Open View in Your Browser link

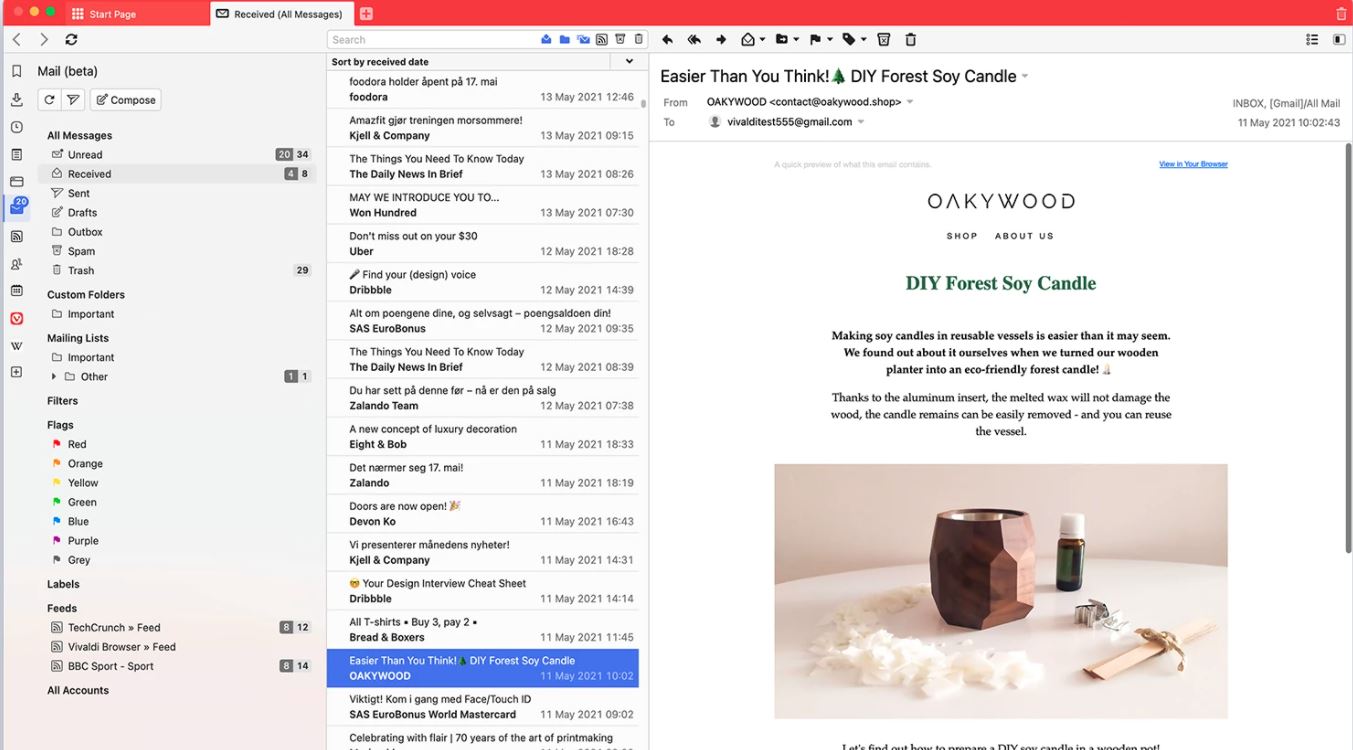(1193, 164)
